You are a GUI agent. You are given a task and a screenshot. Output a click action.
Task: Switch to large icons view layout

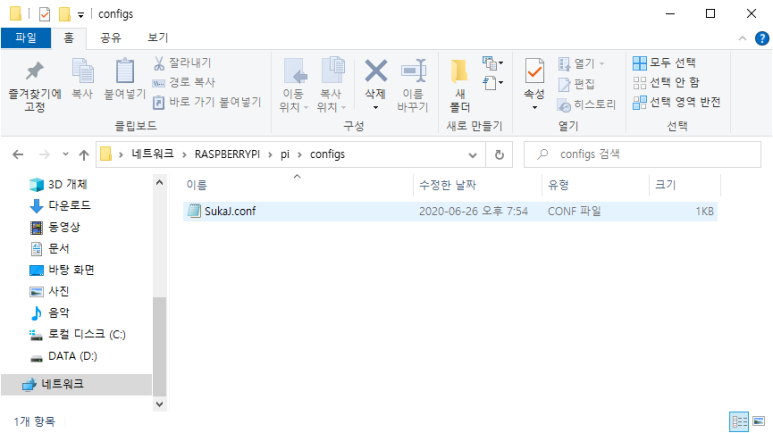(759, 421)
